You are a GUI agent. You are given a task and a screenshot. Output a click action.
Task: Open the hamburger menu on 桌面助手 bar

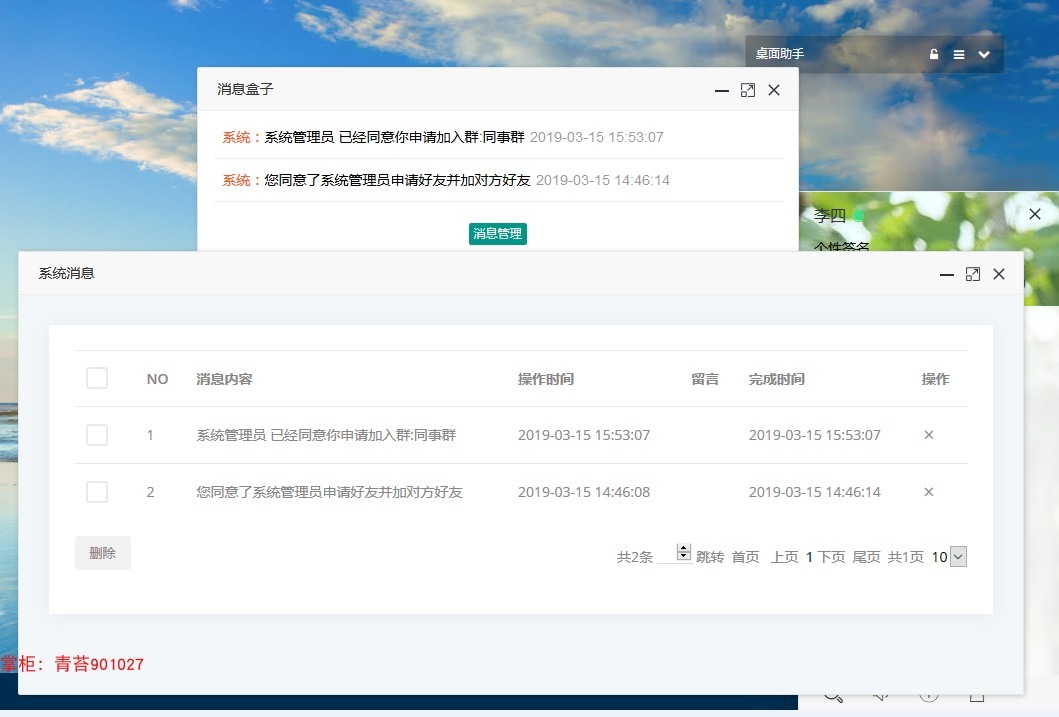[x=958, y=55]
